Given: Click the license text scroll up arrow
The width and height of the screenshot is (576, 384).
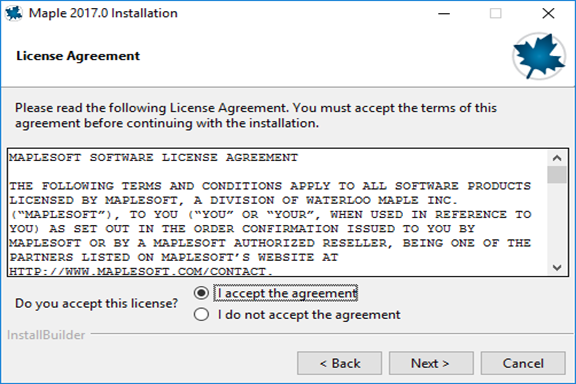Looking at the screenshot, I should tap(557, 158).
